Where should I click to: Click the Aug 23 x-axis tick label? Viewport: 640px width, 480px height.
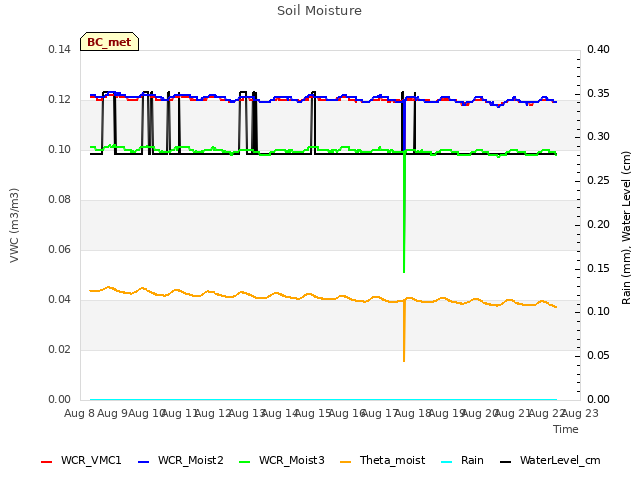(580, 413)
